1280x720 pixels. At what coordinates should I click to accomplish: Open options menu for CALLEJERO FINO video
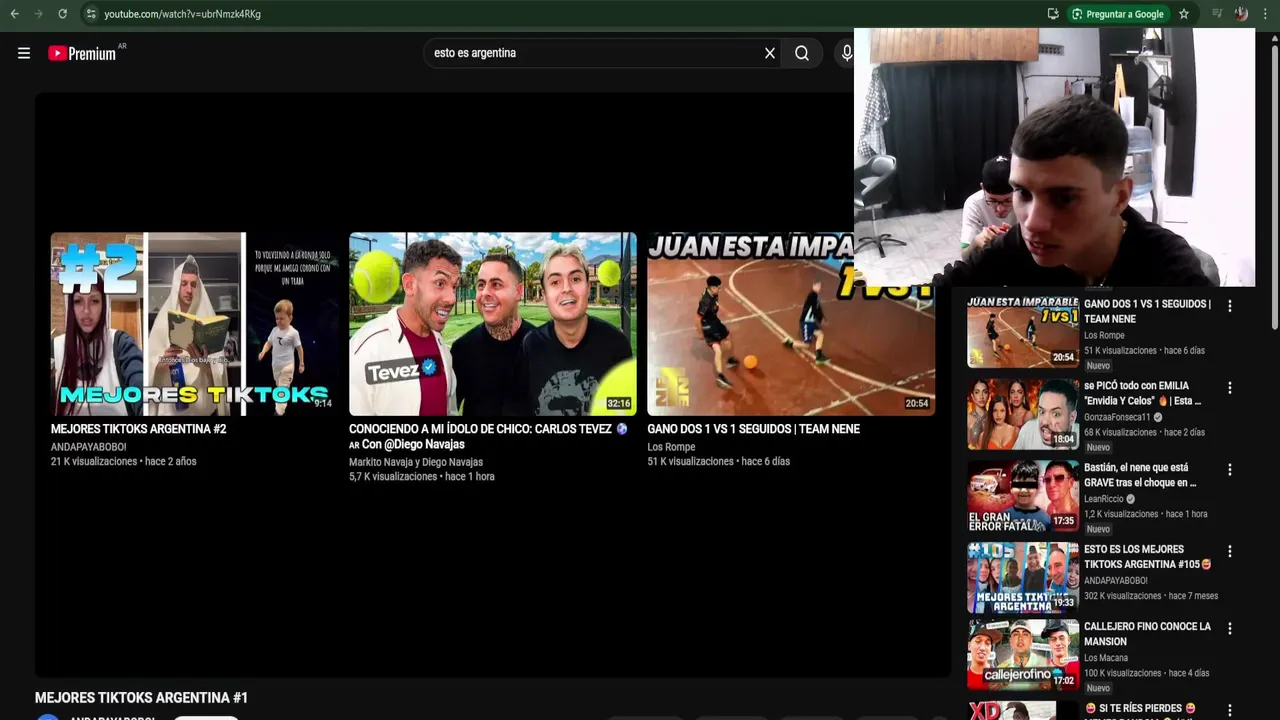coord(1230,629)
